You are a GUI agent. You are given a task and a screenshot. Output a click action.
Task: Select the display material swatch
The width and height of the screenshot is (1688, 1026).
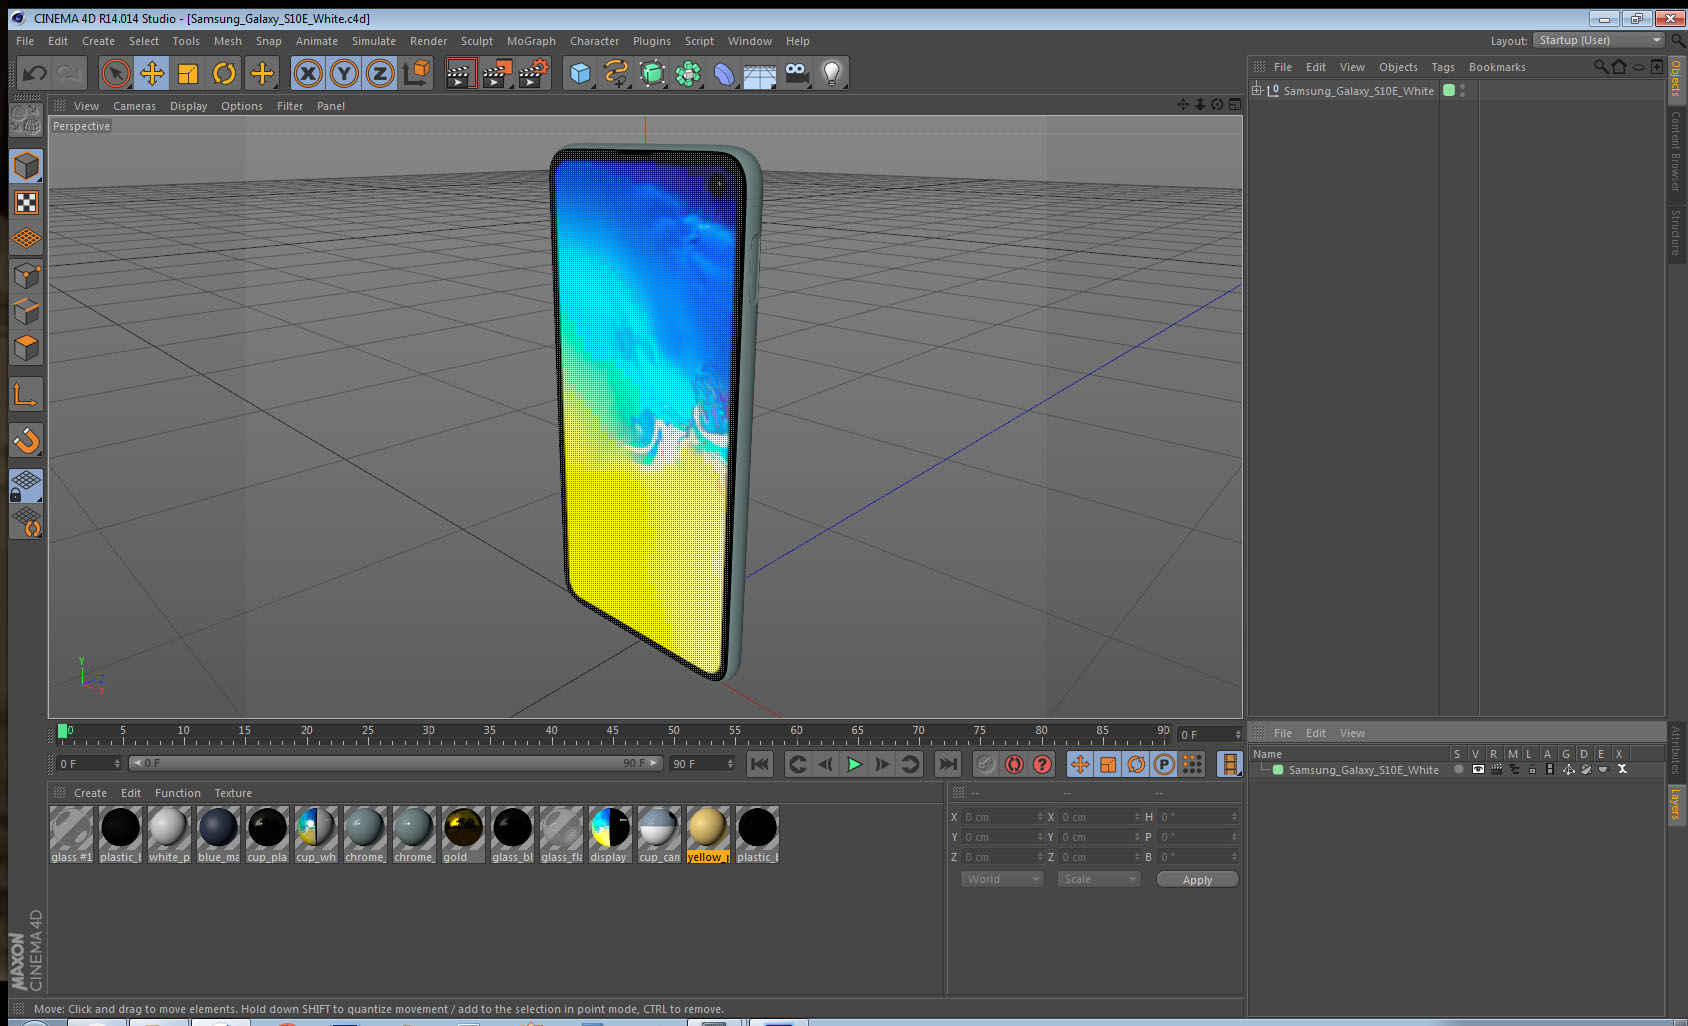(610, 835)
